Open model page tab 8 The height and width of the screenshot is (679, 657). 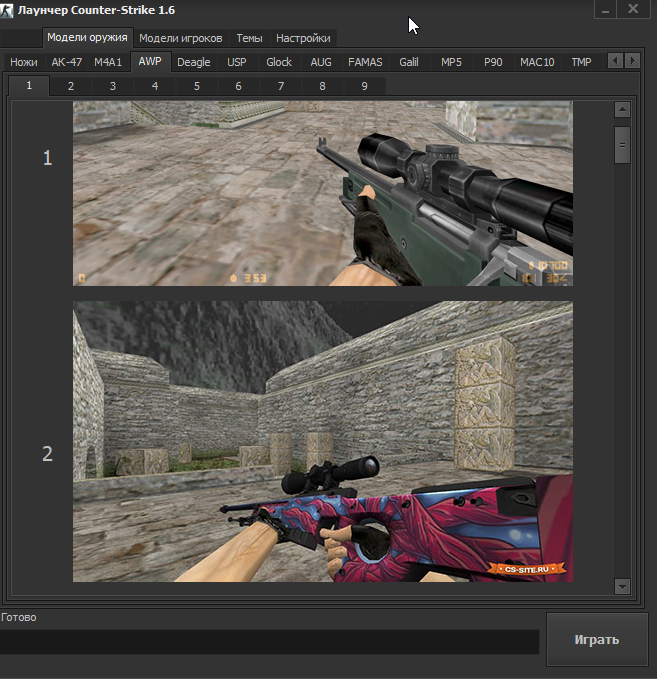tap(322, 86)
